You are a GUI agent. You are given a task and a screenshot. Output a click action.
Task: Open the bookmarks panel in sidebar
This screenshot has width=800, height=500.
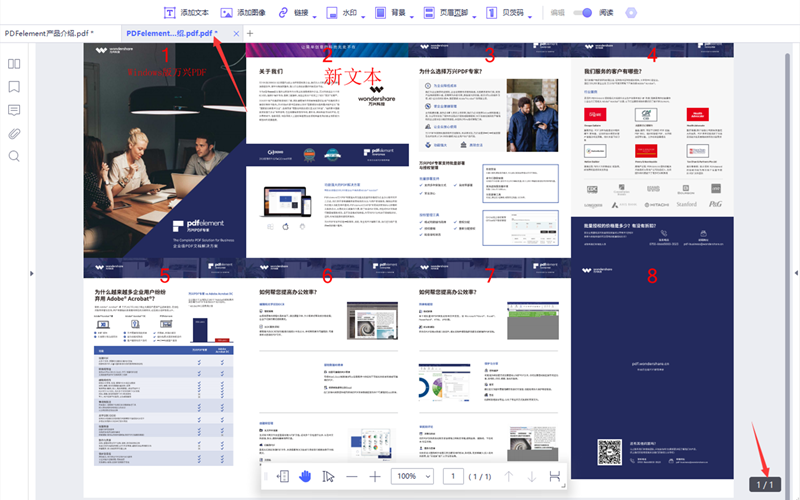pyautogui.click(x=14, y=86)
